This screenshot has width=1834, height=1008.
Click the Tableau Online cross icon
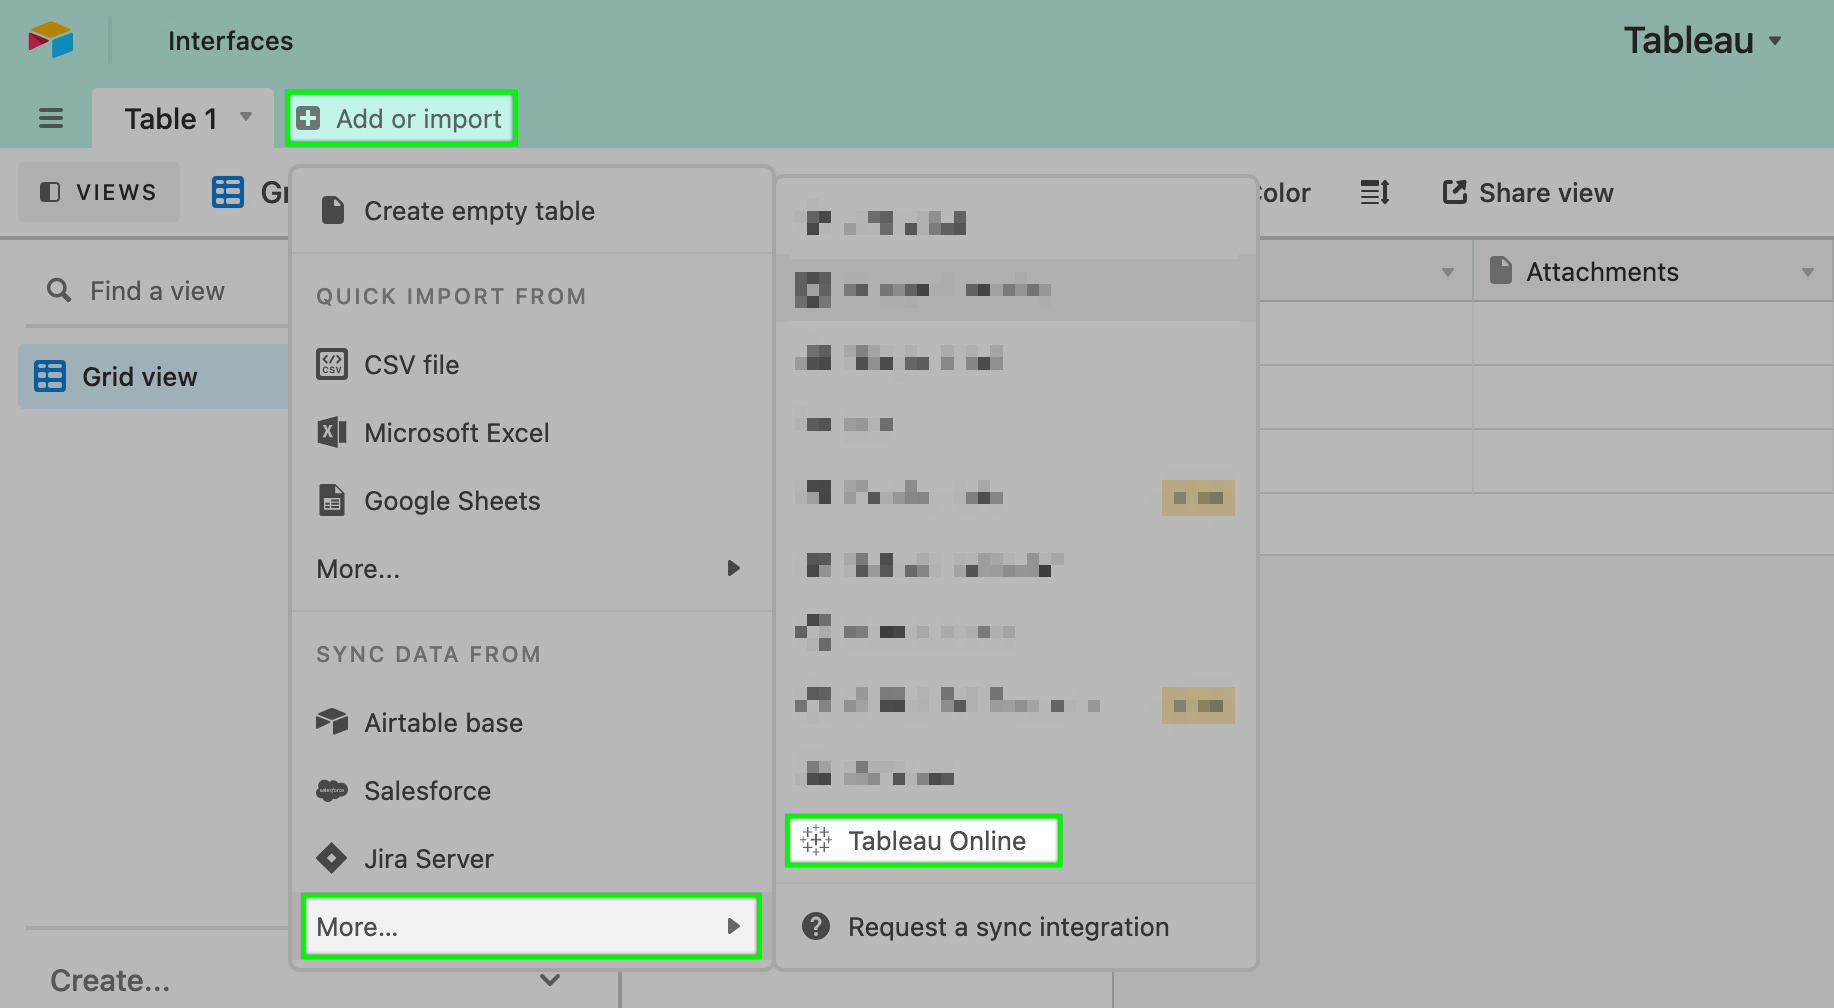point(816,840)
